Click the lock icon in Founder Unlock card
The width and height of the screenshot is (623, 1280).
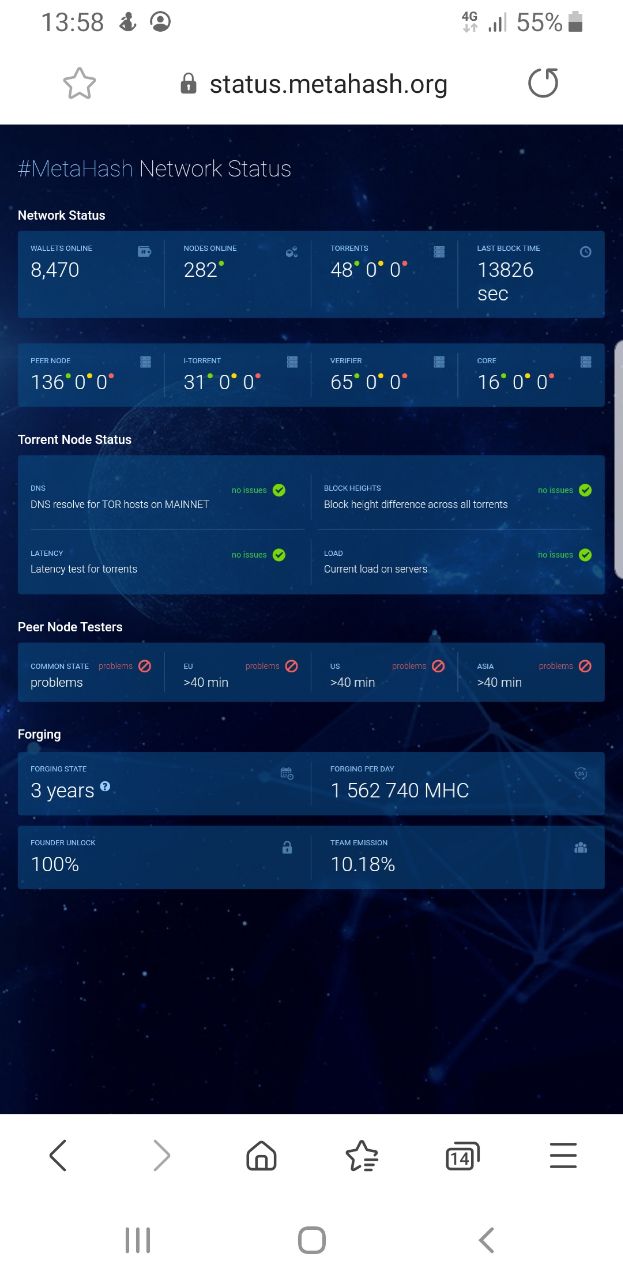[x=287, y=848]
